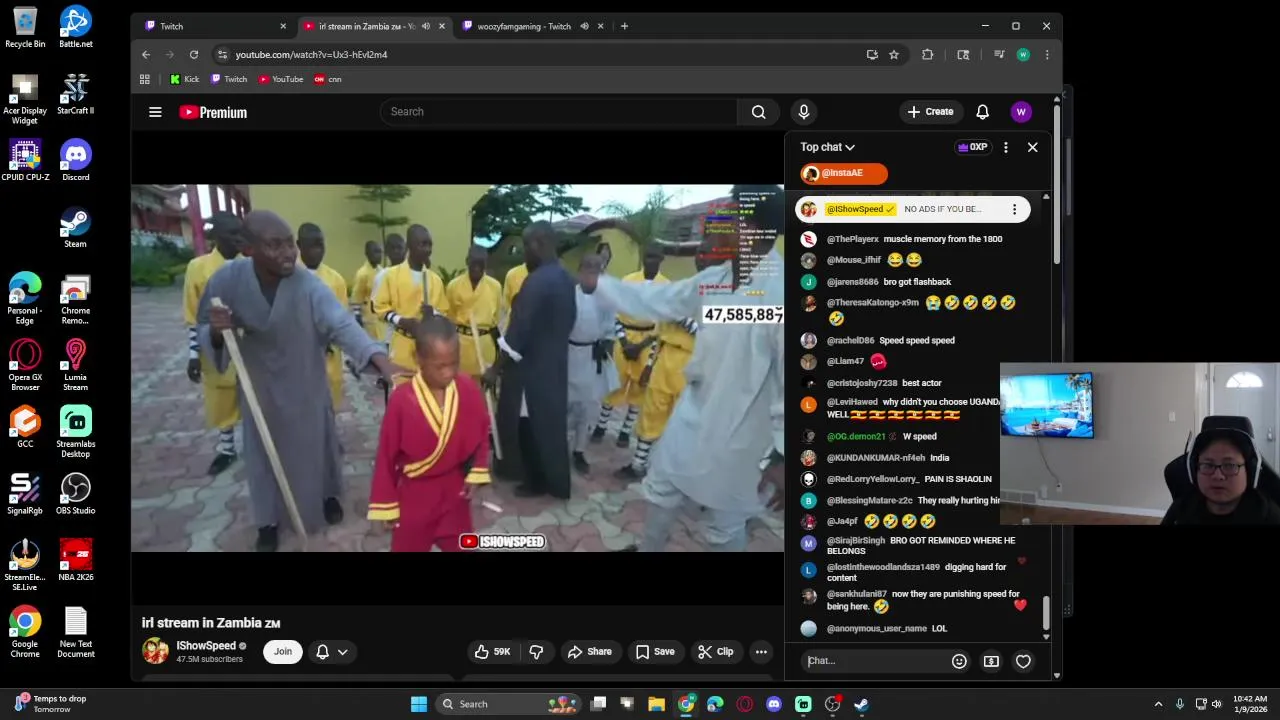Viewport: 1280px width, 720px height.
Task: Open Windows Start menu
Action: 419,704
